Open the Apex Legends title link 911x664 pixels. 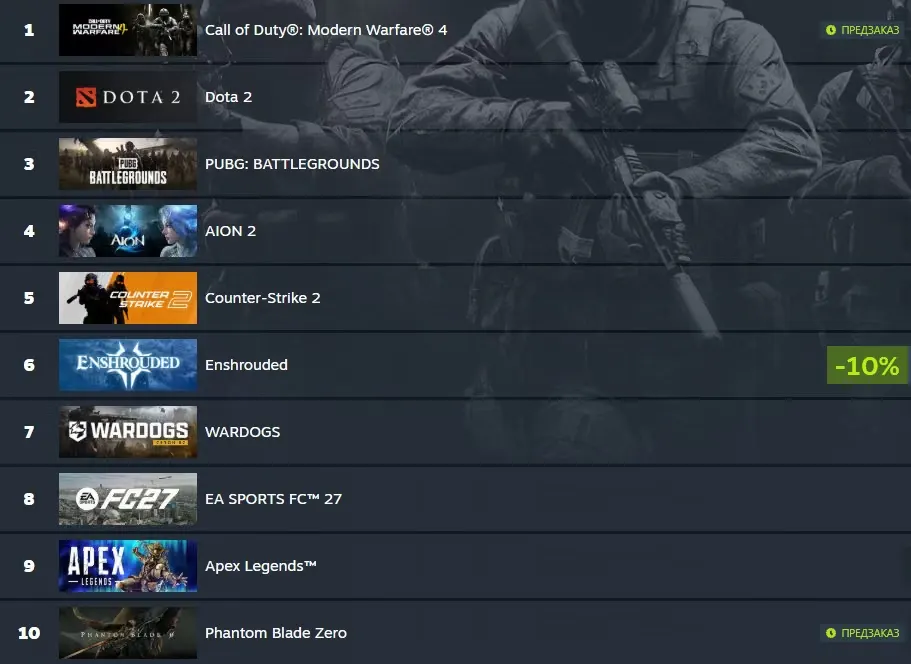(261, 566)
